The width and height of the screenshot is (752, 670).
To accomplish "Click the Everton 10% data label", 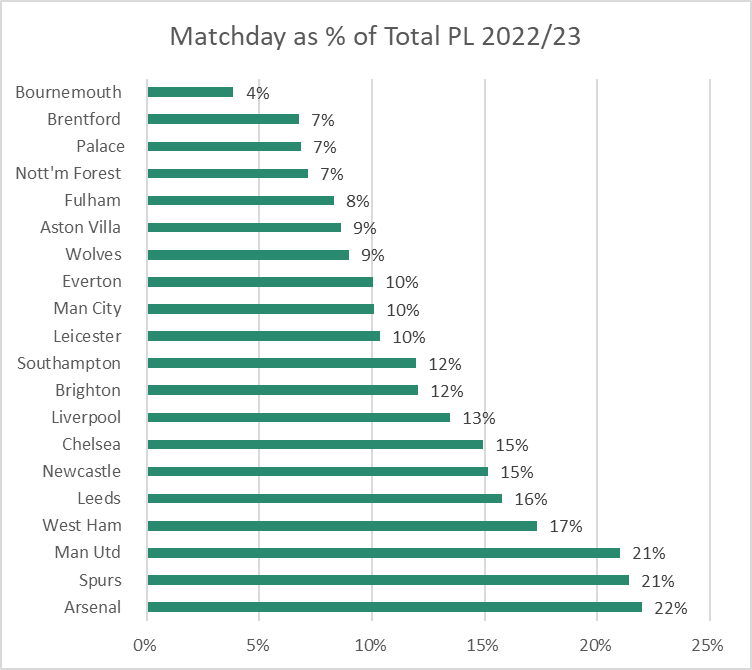I will tap(402, 282).
